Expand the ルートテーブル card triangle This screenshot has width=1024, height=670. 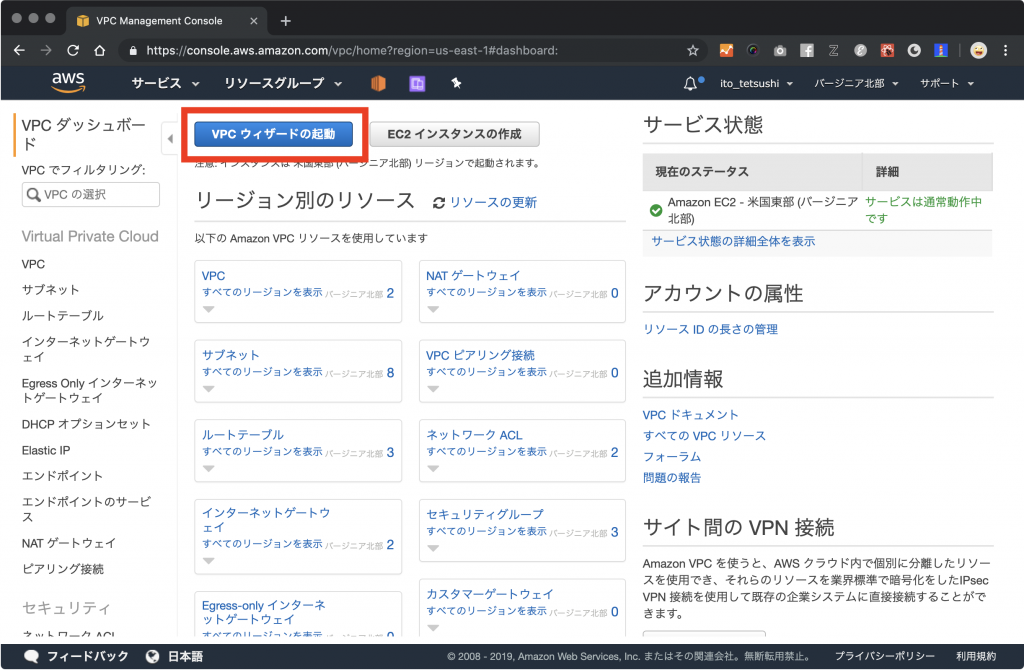pyautogui.click(x=208, y=469)
